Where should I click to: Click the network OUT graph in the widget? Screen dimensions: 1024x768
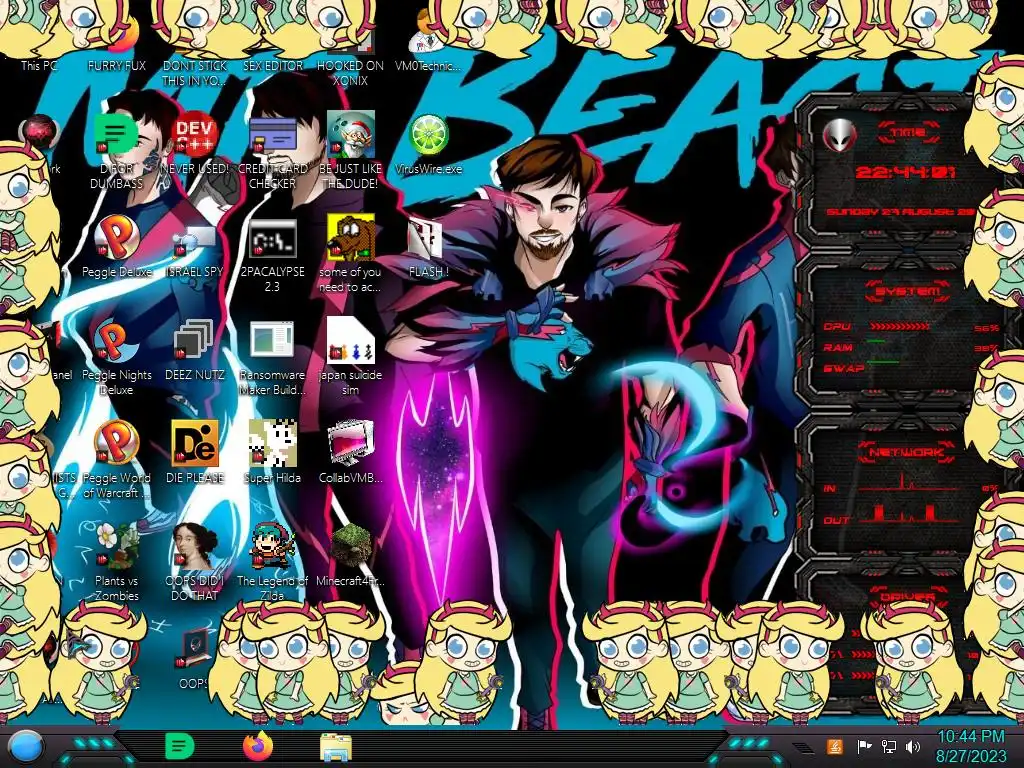(x=908, y=512)
